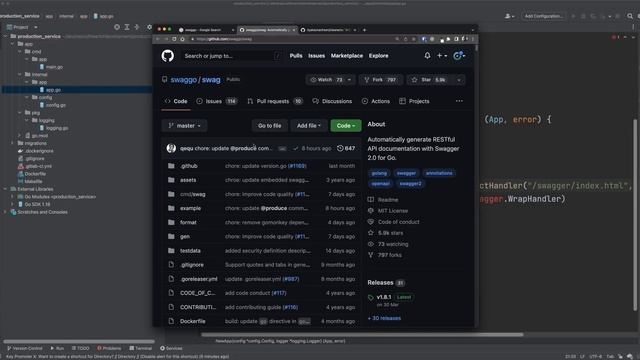640x360 pixels.
Task: Focus the Search or jump to field
Action: click(232, 56)
